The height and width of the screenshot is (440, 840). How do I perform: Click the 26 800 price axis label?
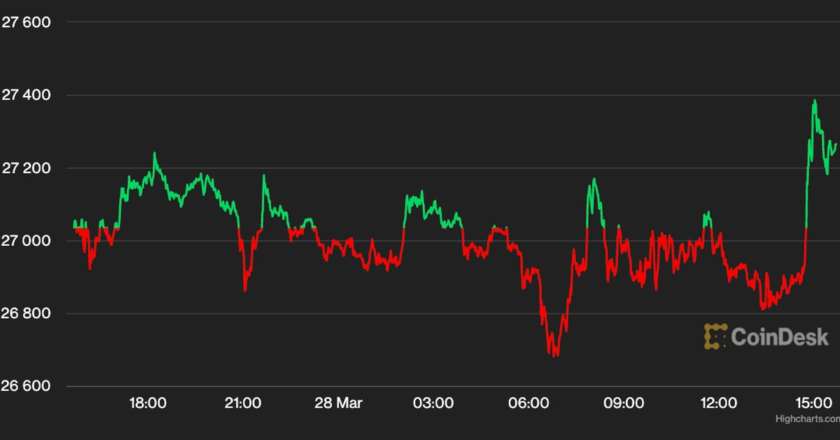click(x=29, y=314)
